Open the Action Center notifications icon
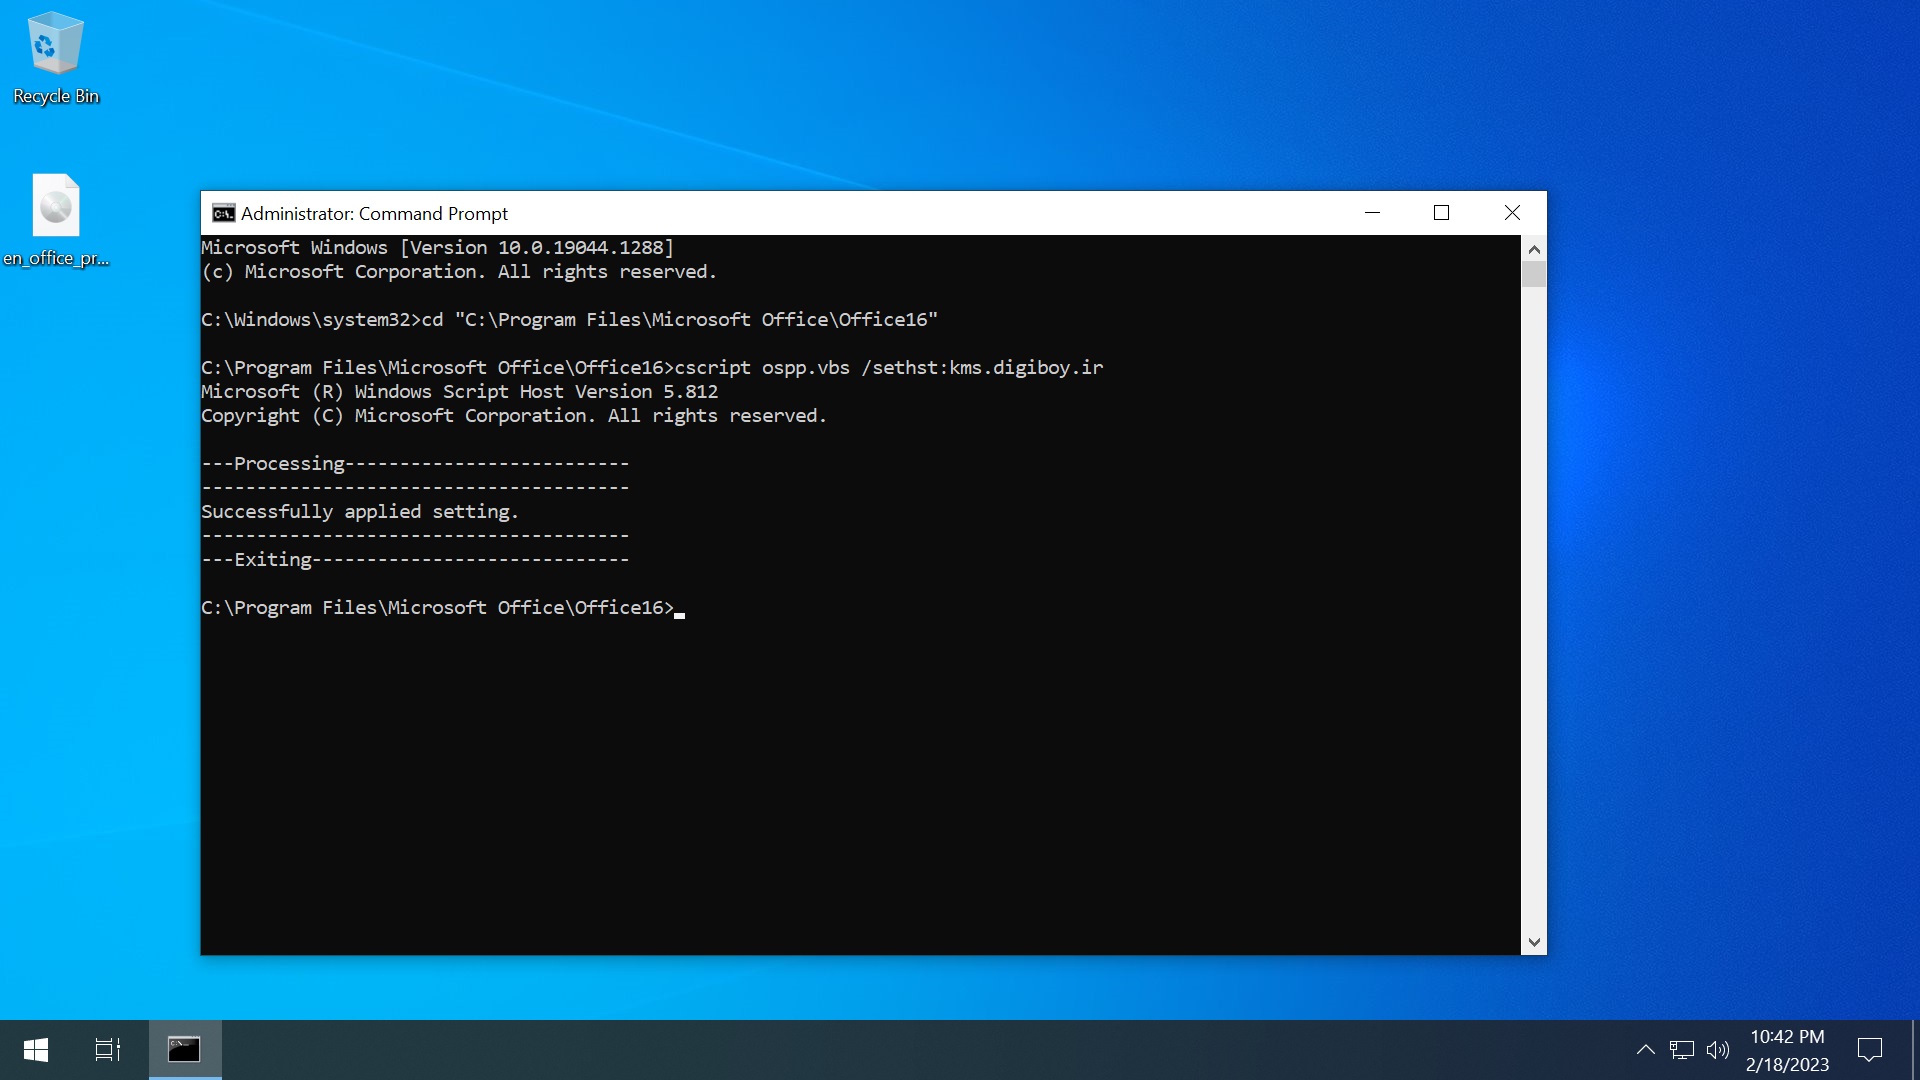This screenshot has height=1080, width=1920. [x=1870, y=1050]
